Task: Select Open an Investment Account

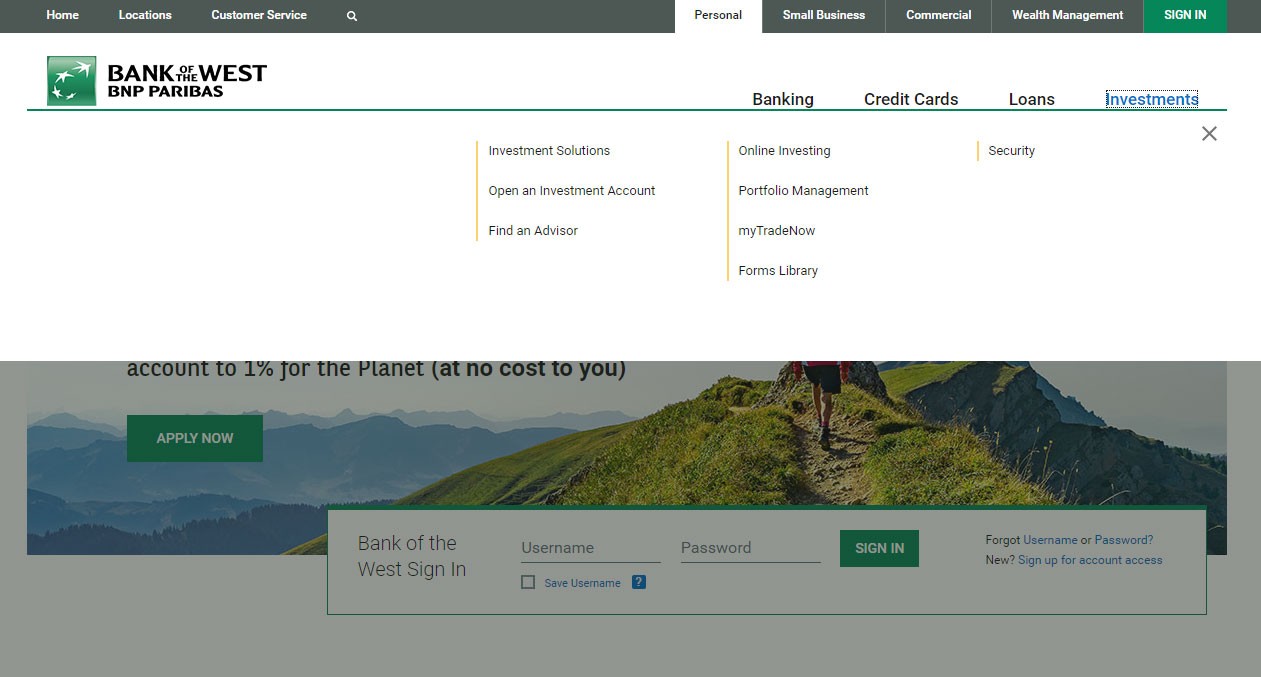Action: click(x=572, y=191)
